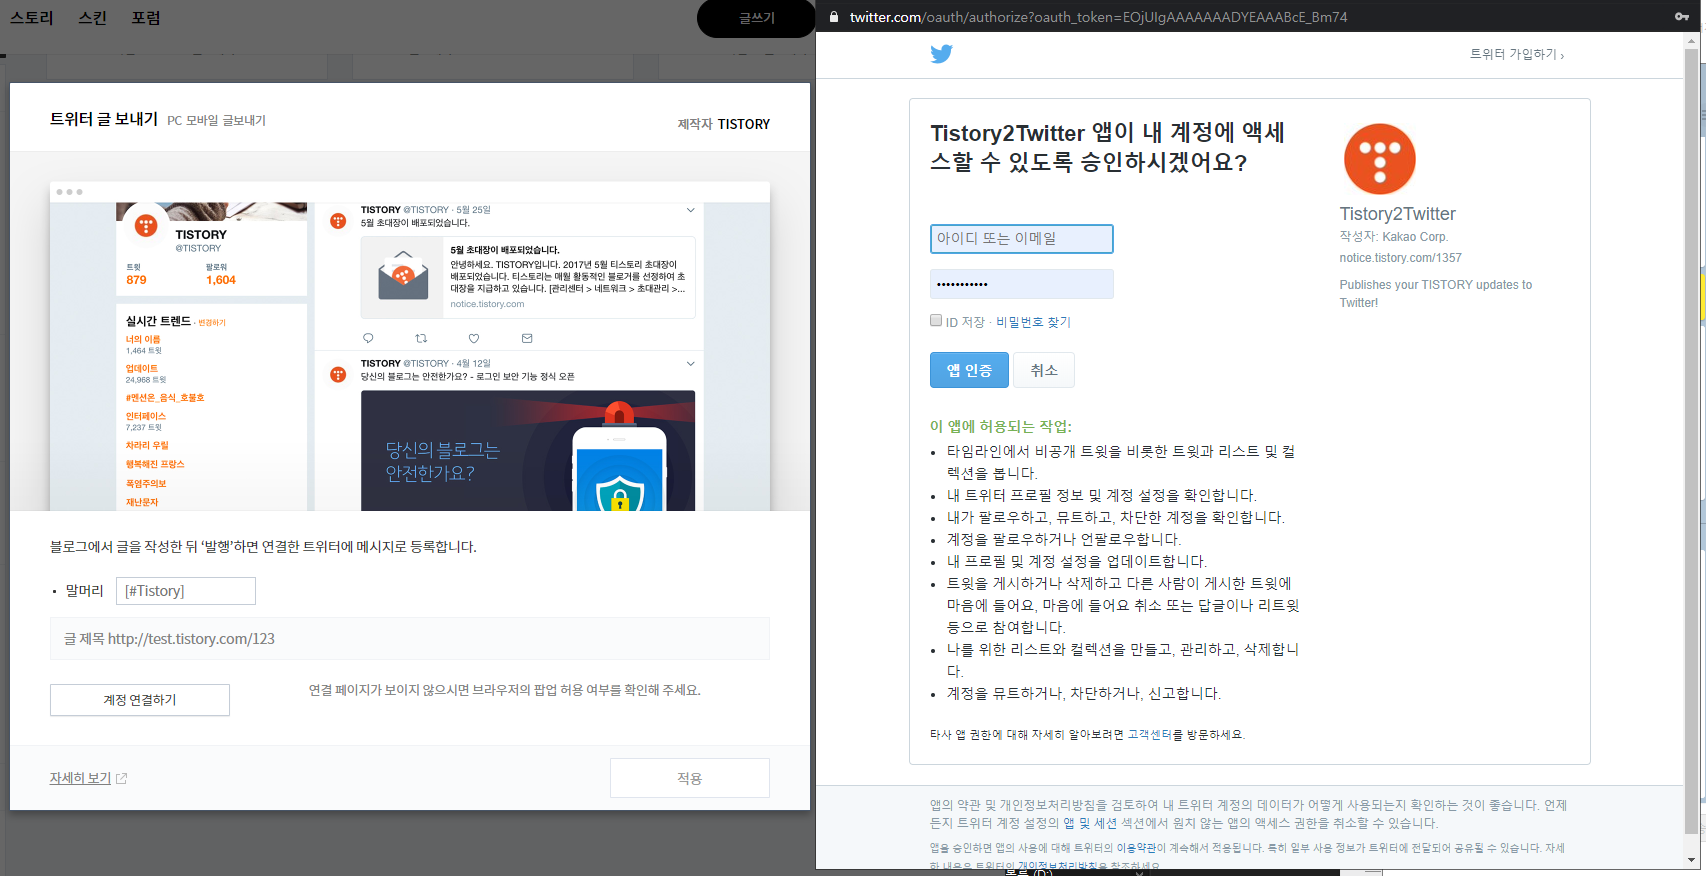Click the 글쓰기 button
The height and width of the screenshot is (876, 1706).
click(756, 18)
